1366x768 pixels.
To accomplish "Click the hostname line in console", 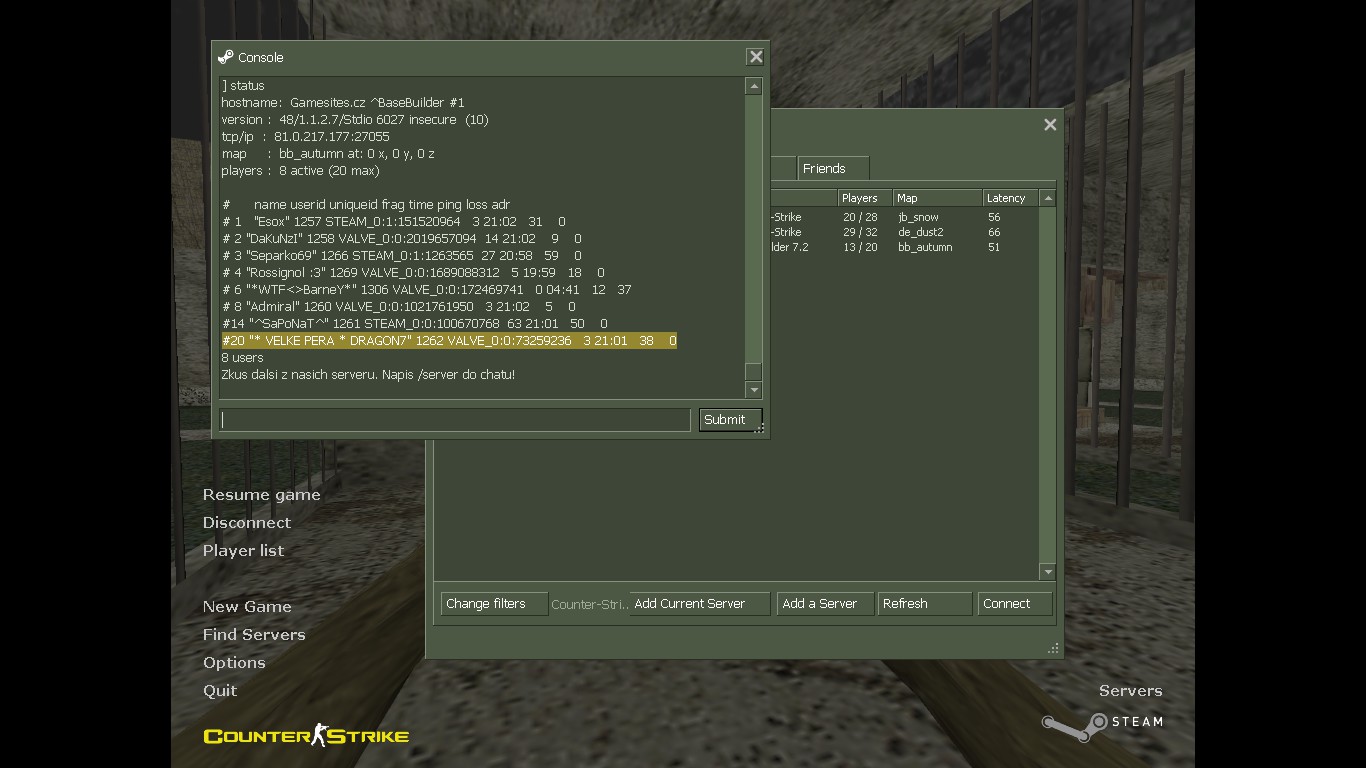I will [x=343, y=103].
